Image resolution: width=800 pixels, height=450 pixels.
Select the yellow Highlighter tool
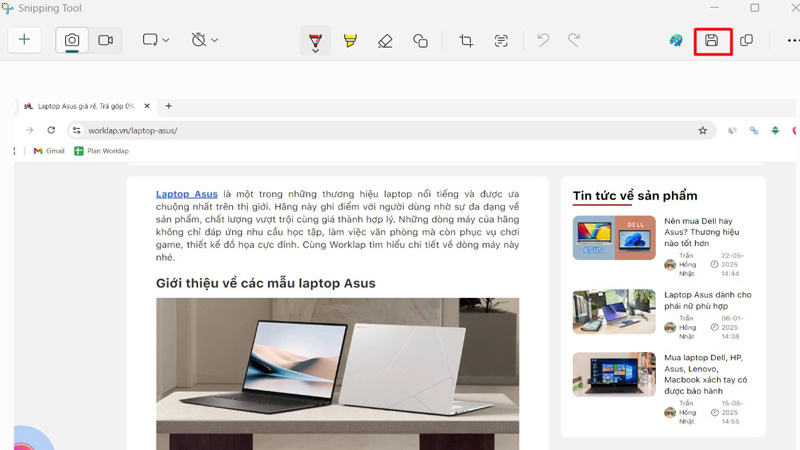(350, 40)
